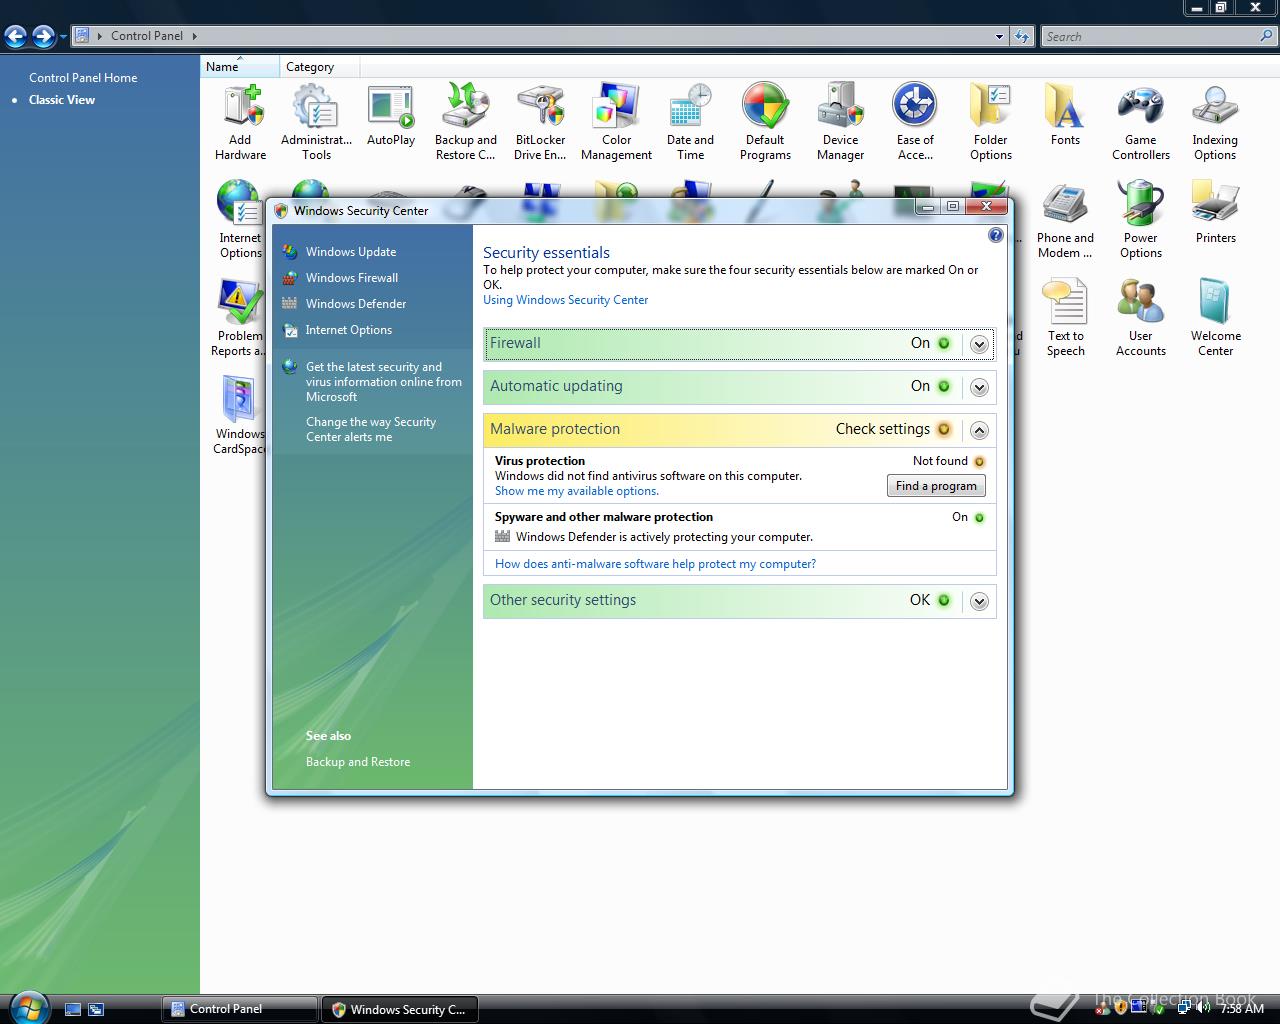Open Backup and Restore under See also
This screenshot has height=1024, width=1280.
tap(358, 762)
